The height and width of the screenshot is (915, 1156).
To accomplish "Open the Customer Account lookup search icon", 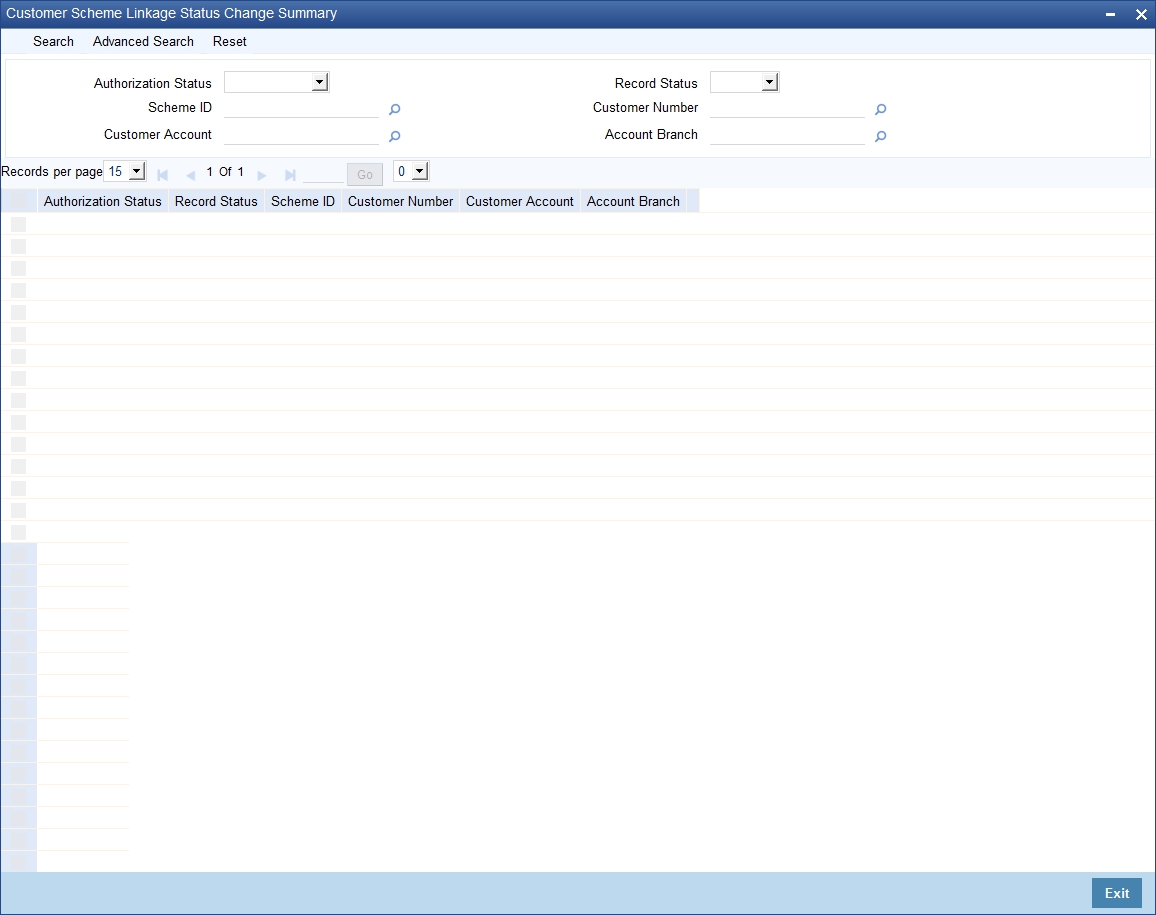I will 394,136.
